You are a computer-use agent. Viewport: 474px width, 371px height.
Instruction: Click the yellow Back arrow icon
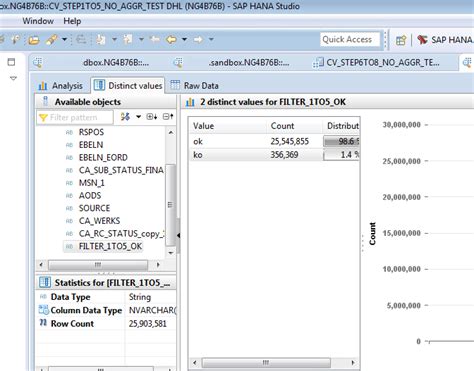click(171, 40)
